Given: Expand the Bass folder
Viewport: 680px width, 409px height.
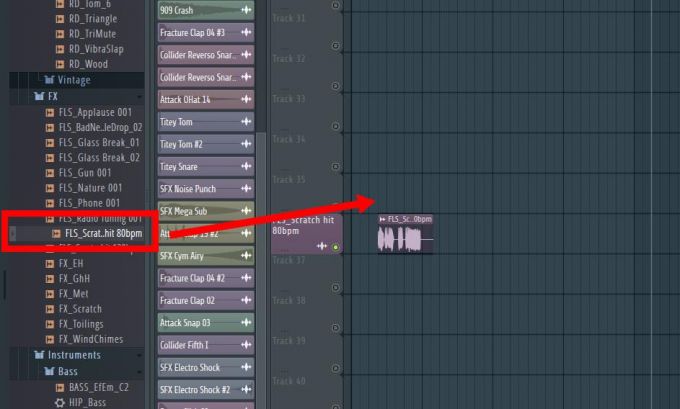Looking at the screenshot, I should [67, 371].
